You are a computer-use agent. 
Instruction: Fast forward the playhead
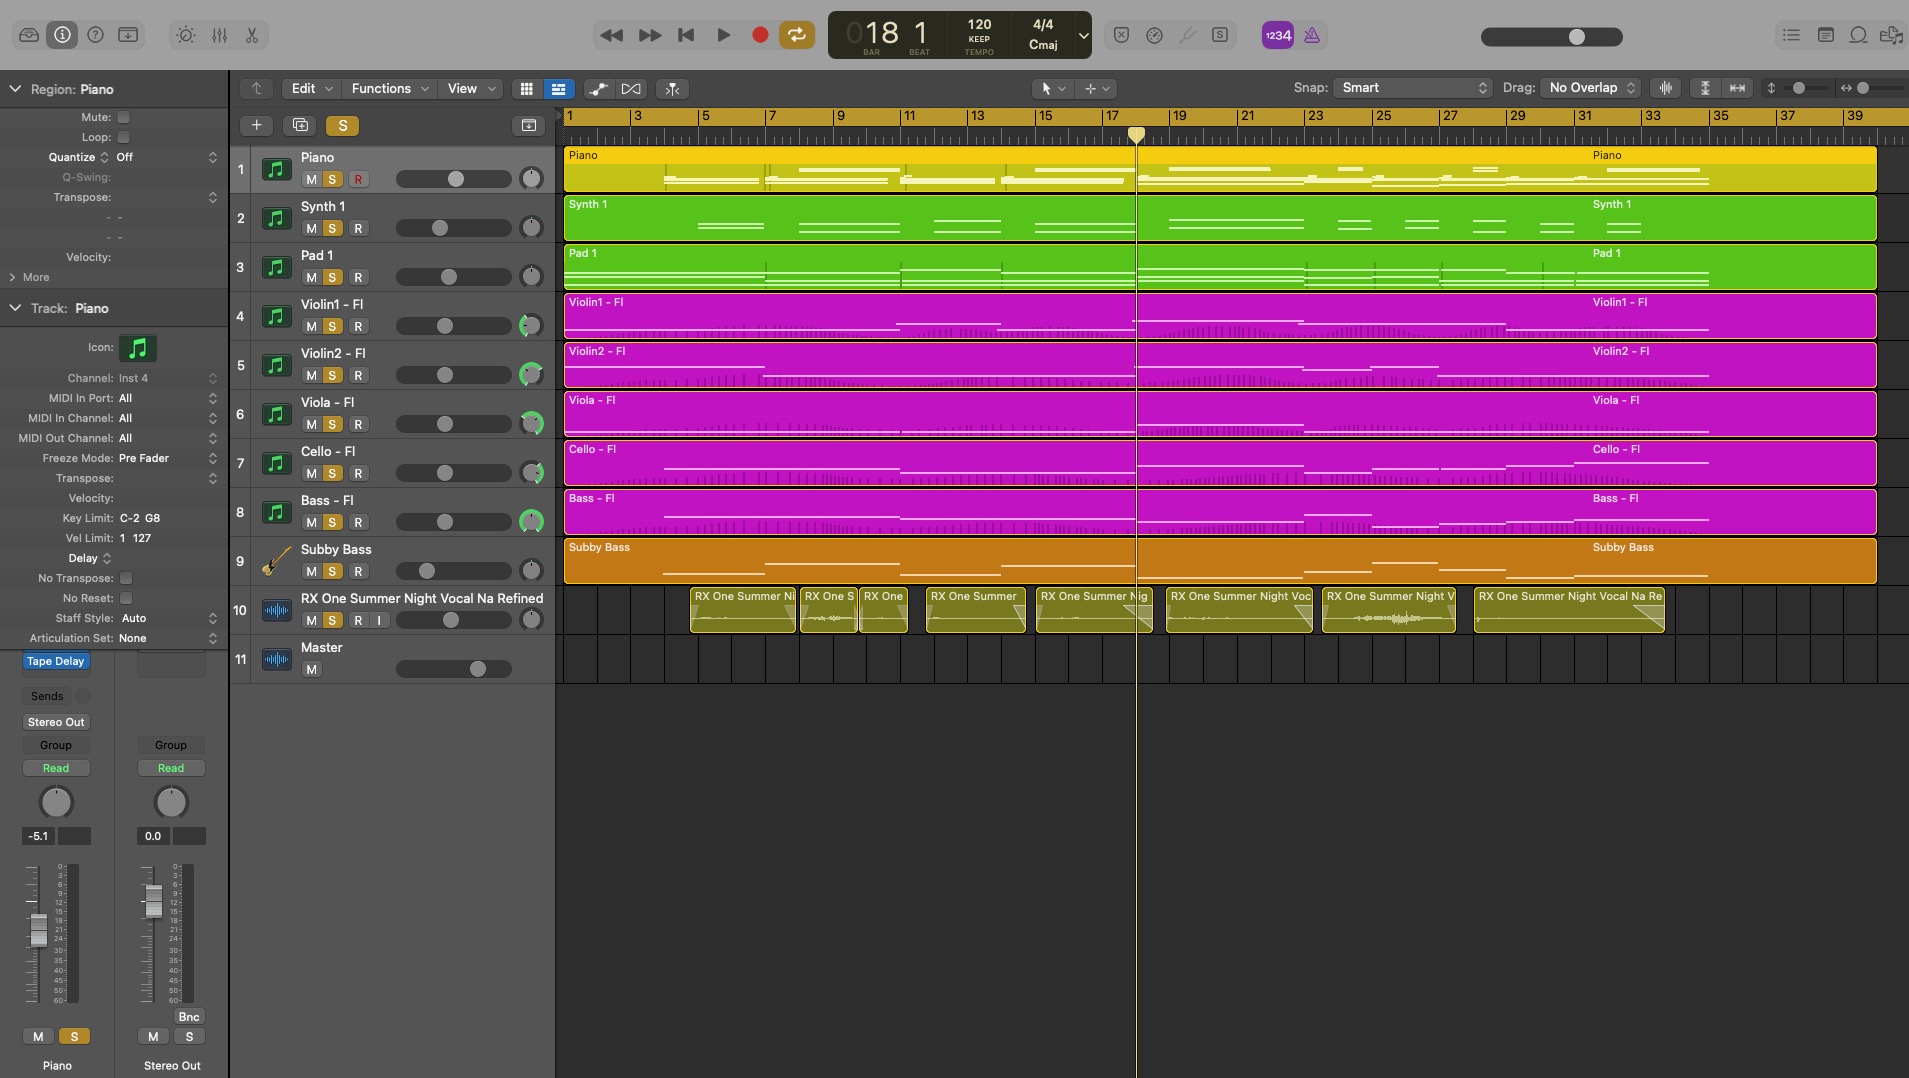click(649, 35)
